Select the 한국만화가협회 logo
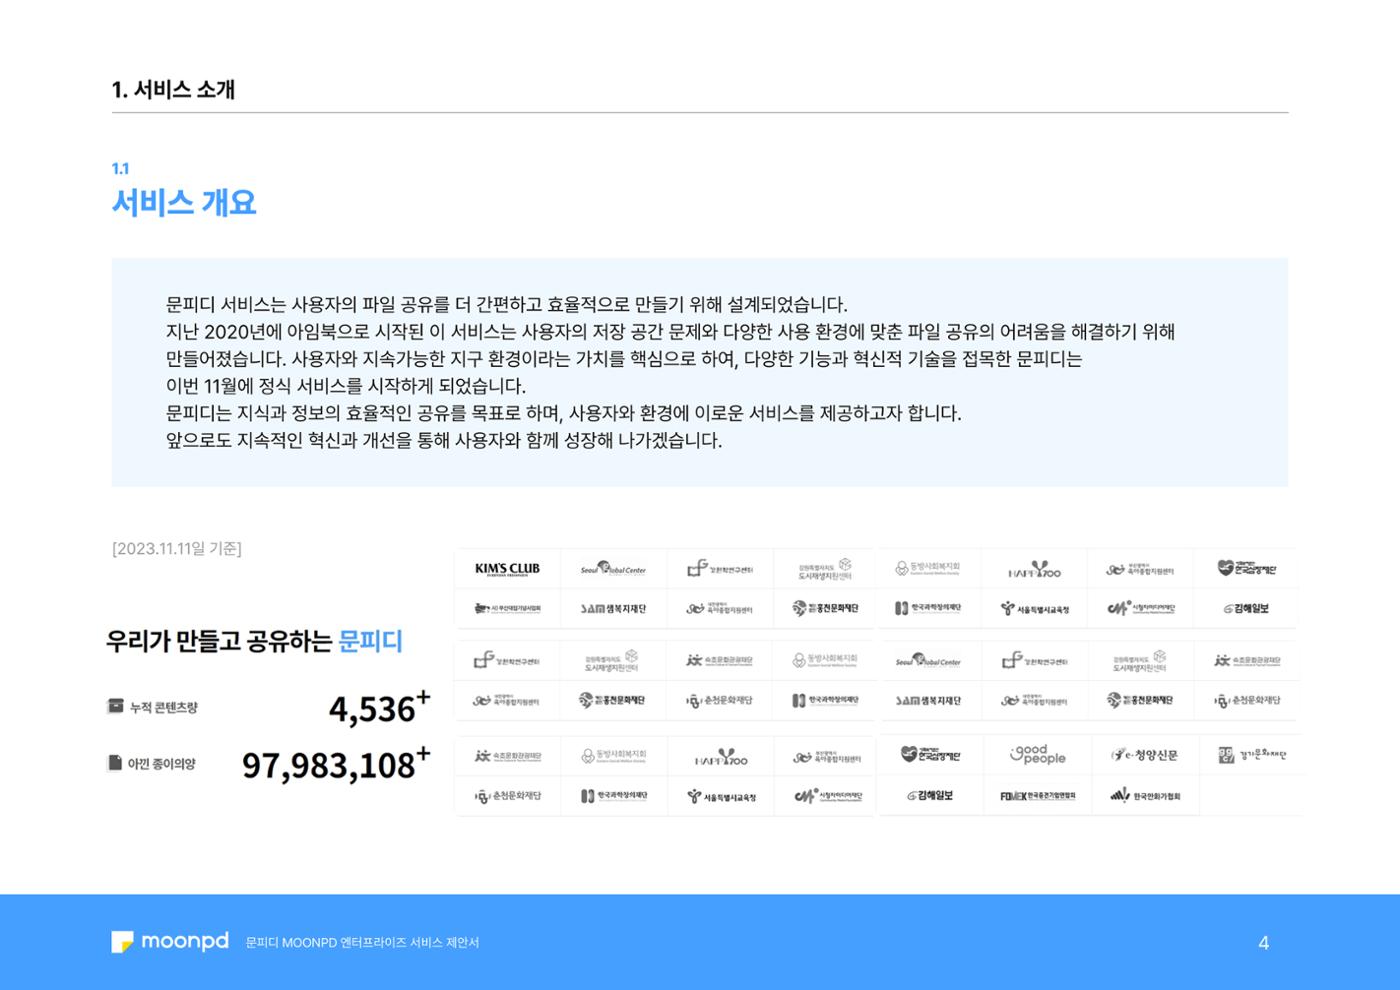 tap(1145, 796)
